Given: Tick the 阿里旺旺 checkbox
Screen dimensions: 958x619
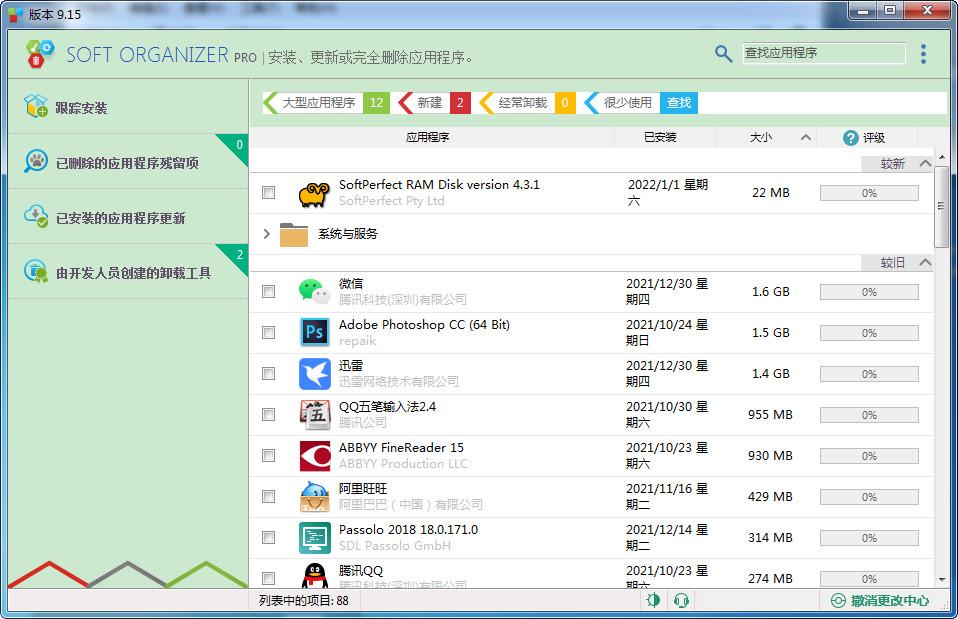Looking at the screenshot, I should coord(268,496).
